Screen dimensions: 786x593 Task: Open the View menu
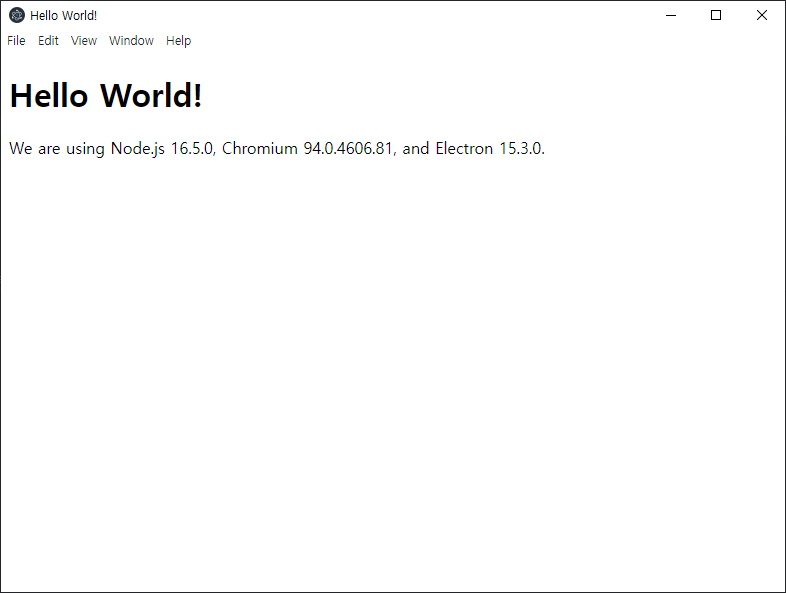click(84, 41)
